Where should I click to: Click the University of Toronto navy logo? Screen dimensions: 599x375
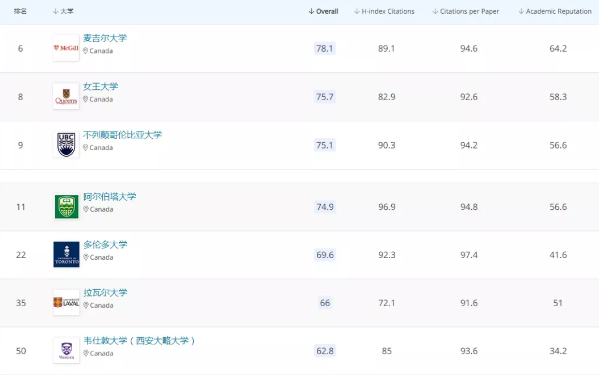pyautogui.click(x=66, y=254)
